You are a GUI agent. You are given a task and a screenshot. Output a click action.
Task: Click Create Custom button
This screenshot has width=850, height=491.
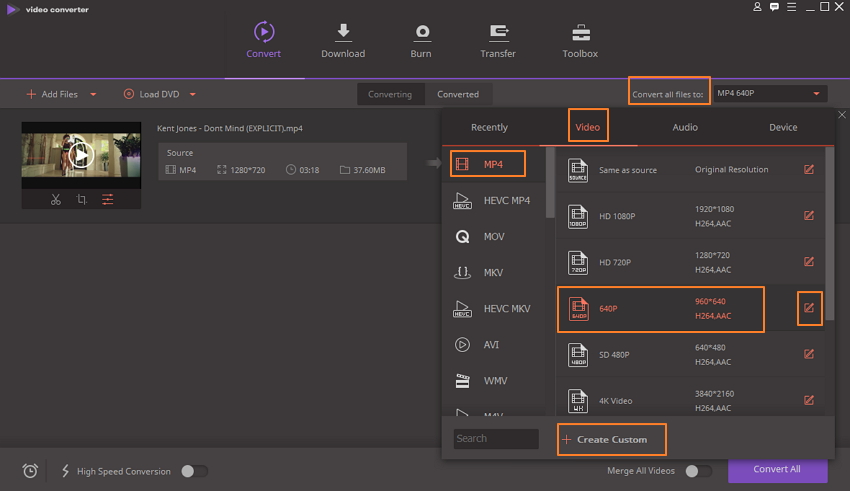pos(611,440)
